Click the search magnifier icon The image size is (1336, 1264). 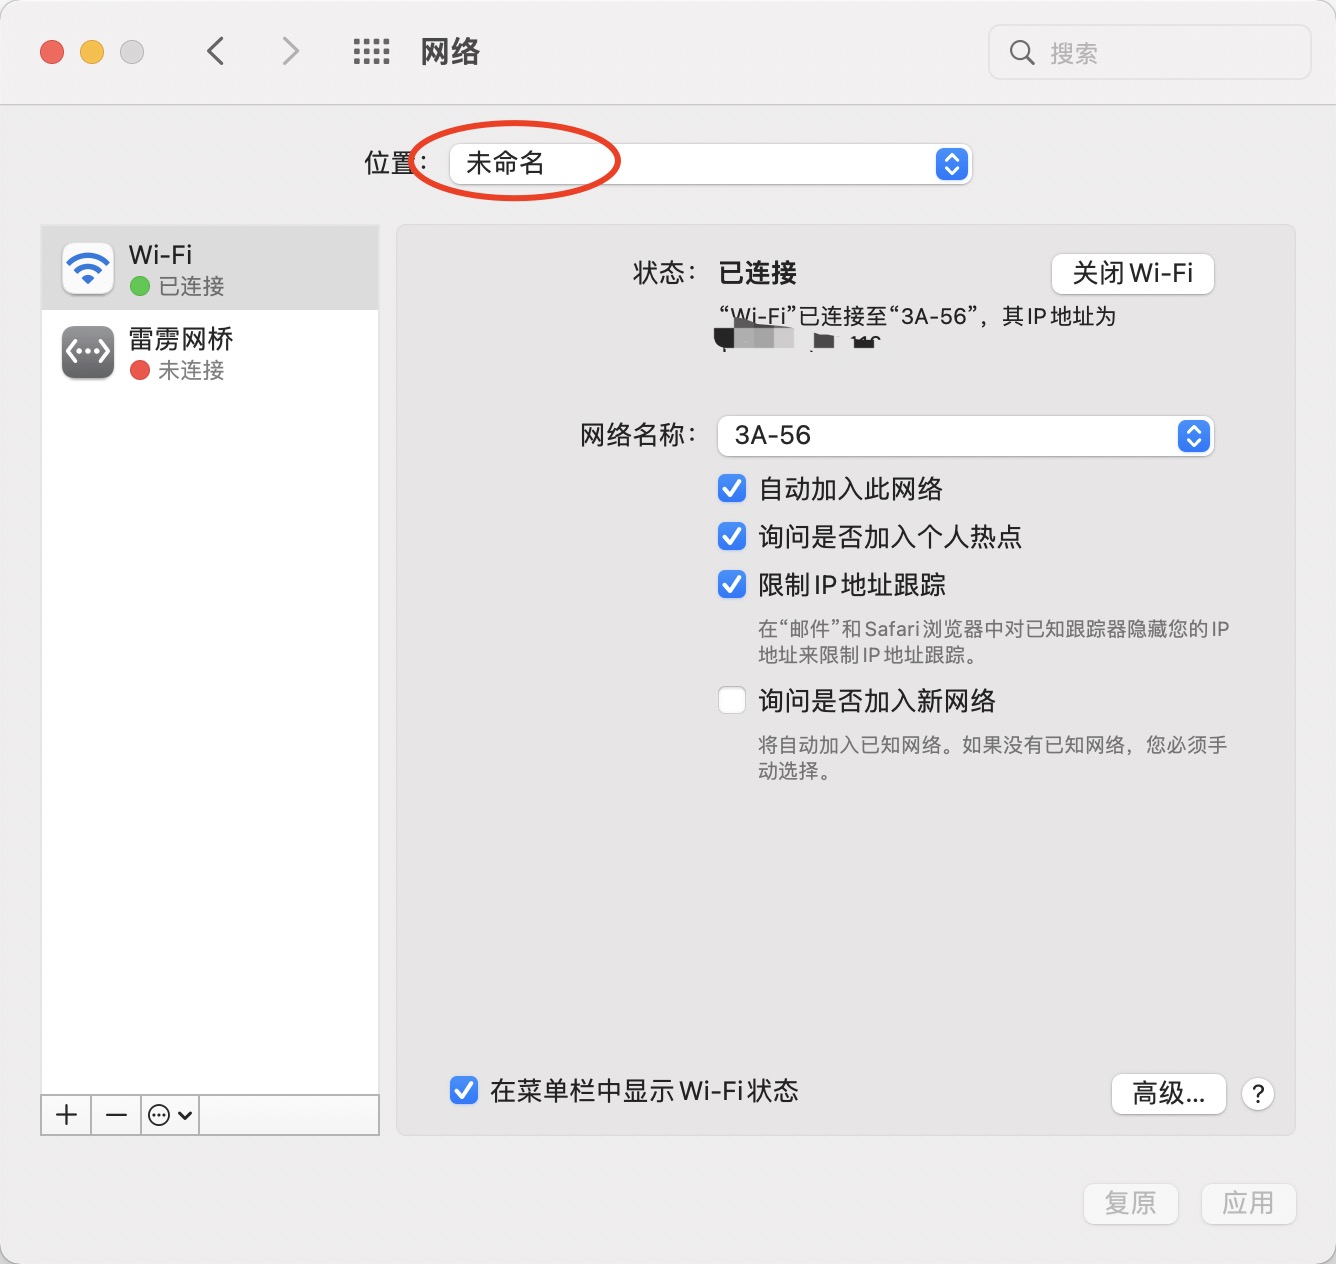coord(1021,52)
